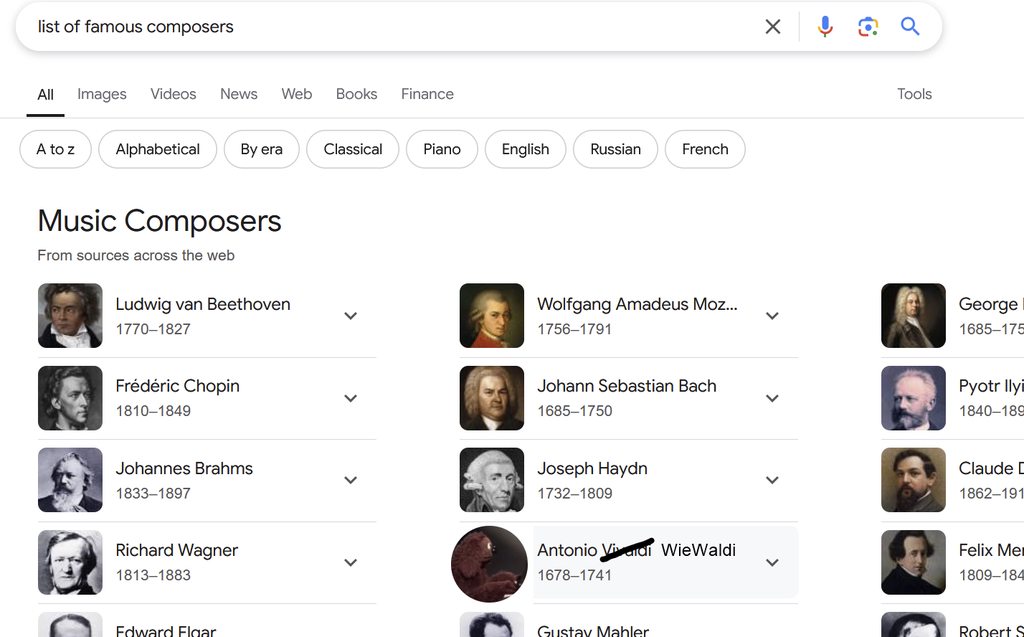Expand the Joseph Haydn details
The height and width of the screenshot is (637, 1024).
[x=772, y=480]
